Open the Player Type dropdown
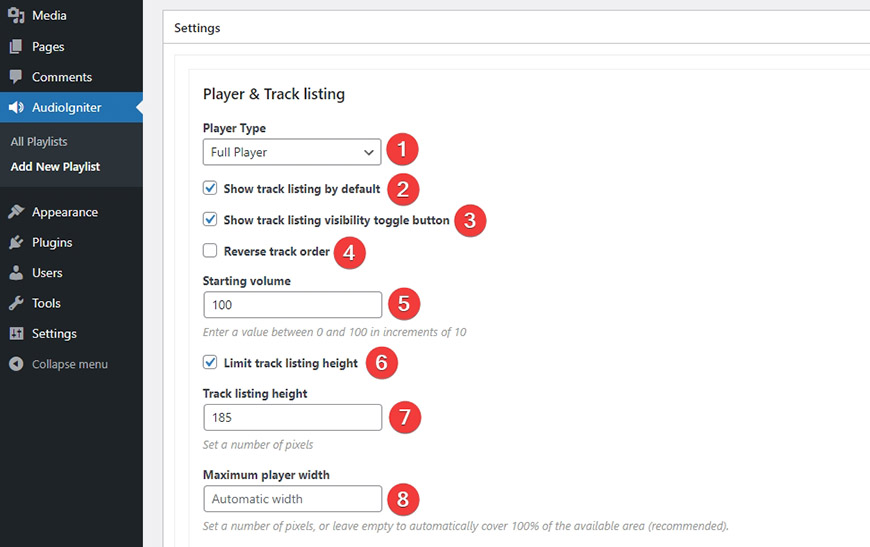The height and width of the screenshot is (547, 870). tap(292, 152)
